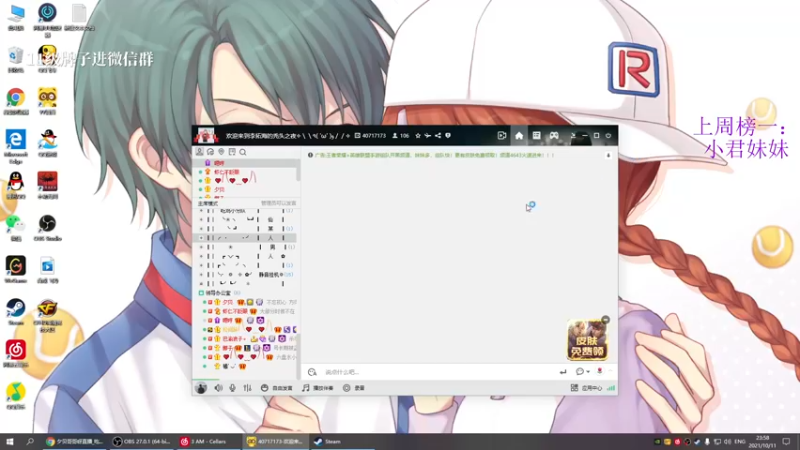Open the YY raccoon desktop shortcut
This screenshot has height=450, width=800.
click(x=47, y=101)
